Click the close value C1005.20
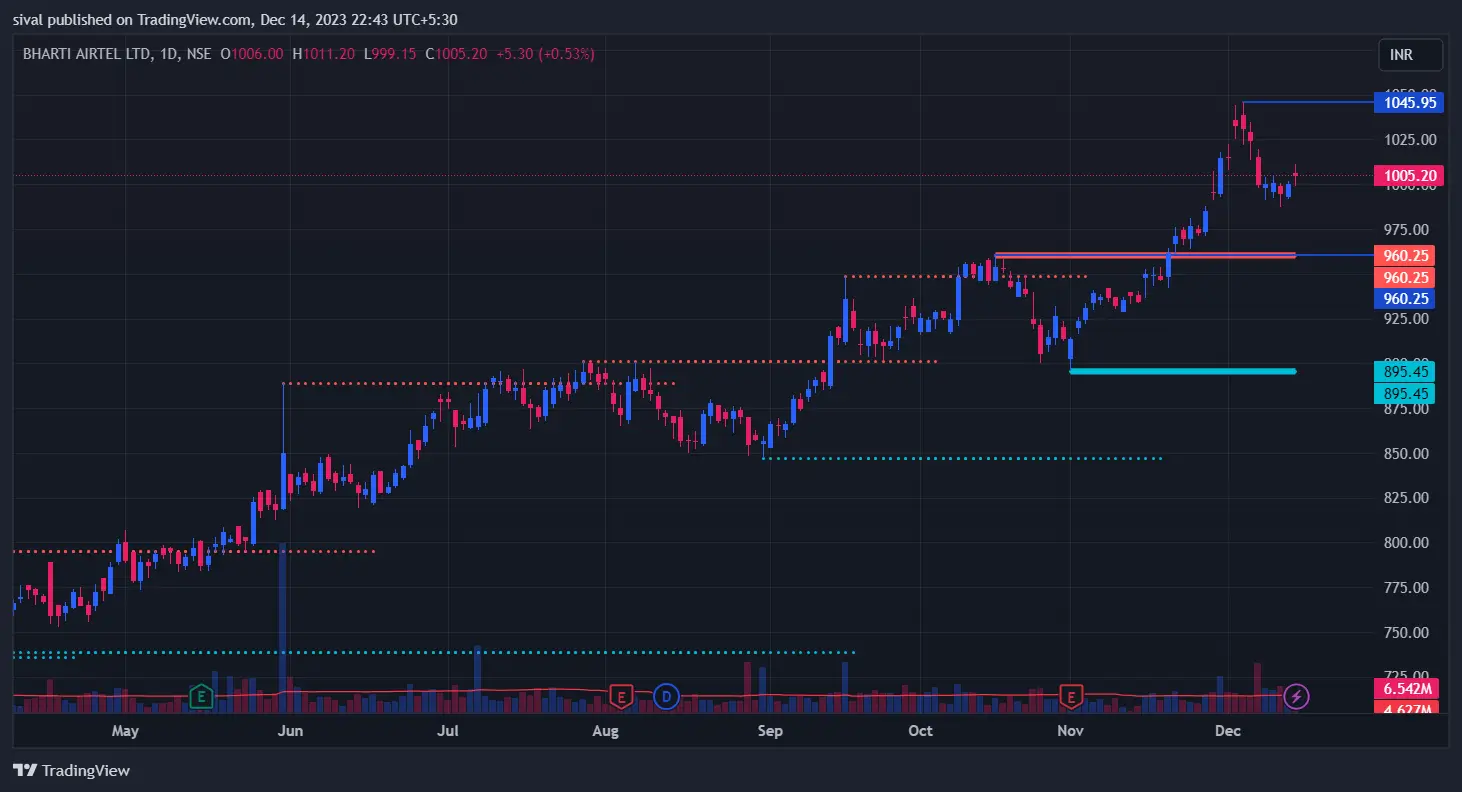The height and width of the screenshot is (792, 1462). coord(456,54)
